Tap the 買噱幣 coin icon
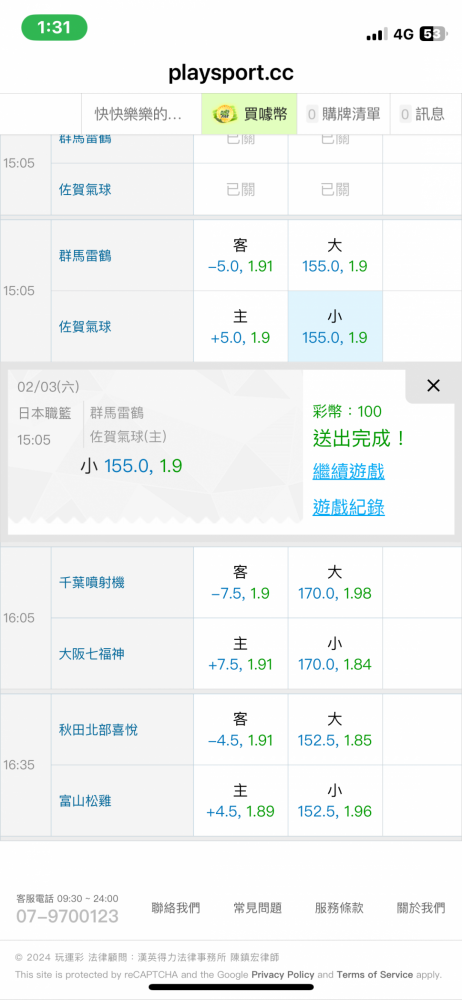 (x=224, y=114)
